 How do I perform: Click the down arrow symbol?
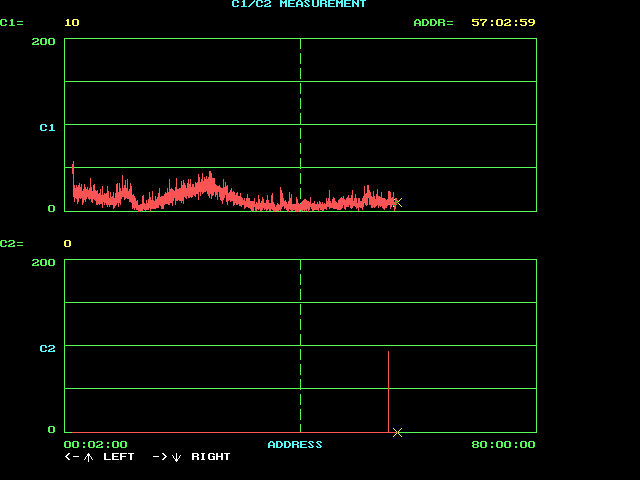pyautogui.click(x=176, y=457)
